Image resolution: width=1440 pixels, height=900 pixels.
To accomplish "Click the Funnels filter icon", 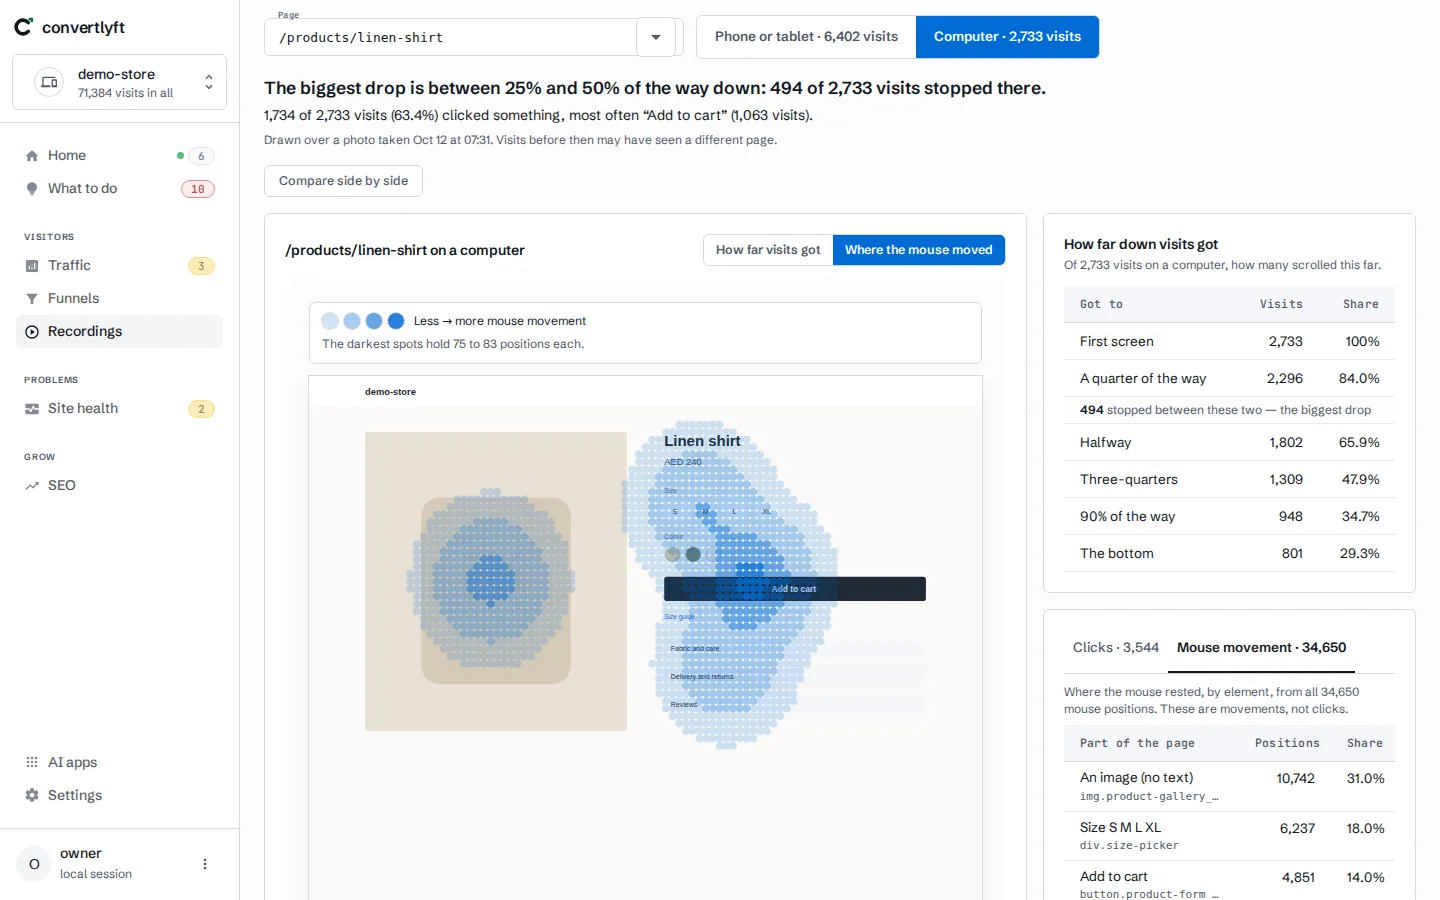I will (x=32, y=299).
